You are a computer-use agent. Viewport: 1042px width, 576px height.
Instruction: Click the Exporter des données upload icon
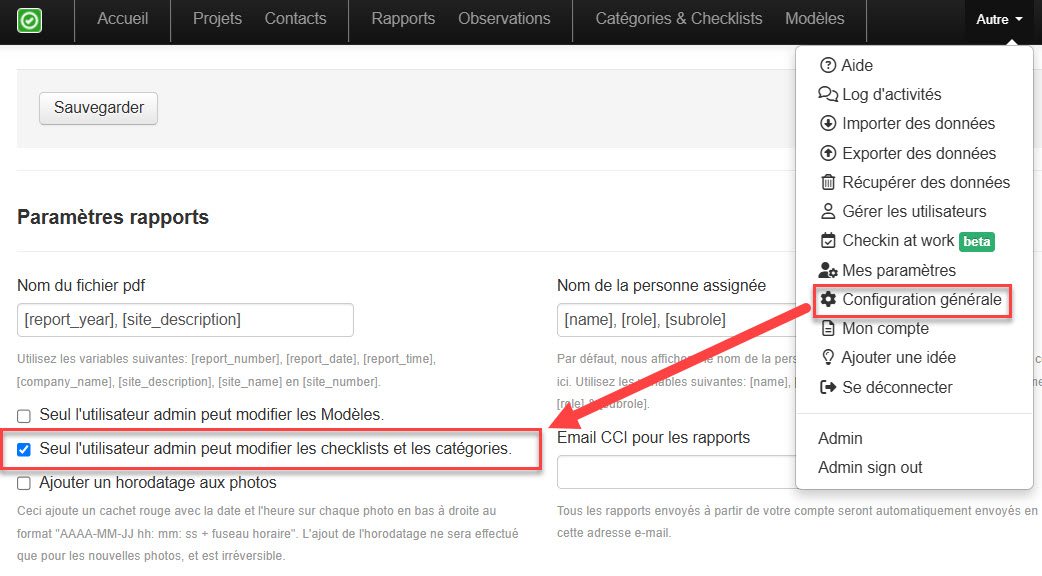(x=827, y=153)
